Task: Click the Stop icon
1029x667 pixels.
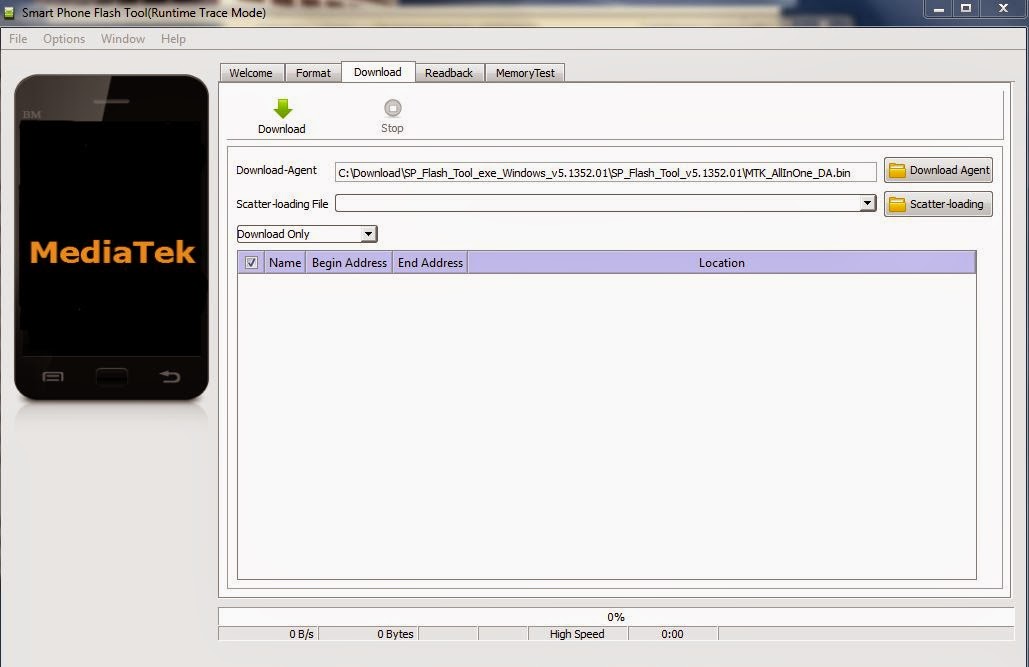Action: (x=392, y=108)
